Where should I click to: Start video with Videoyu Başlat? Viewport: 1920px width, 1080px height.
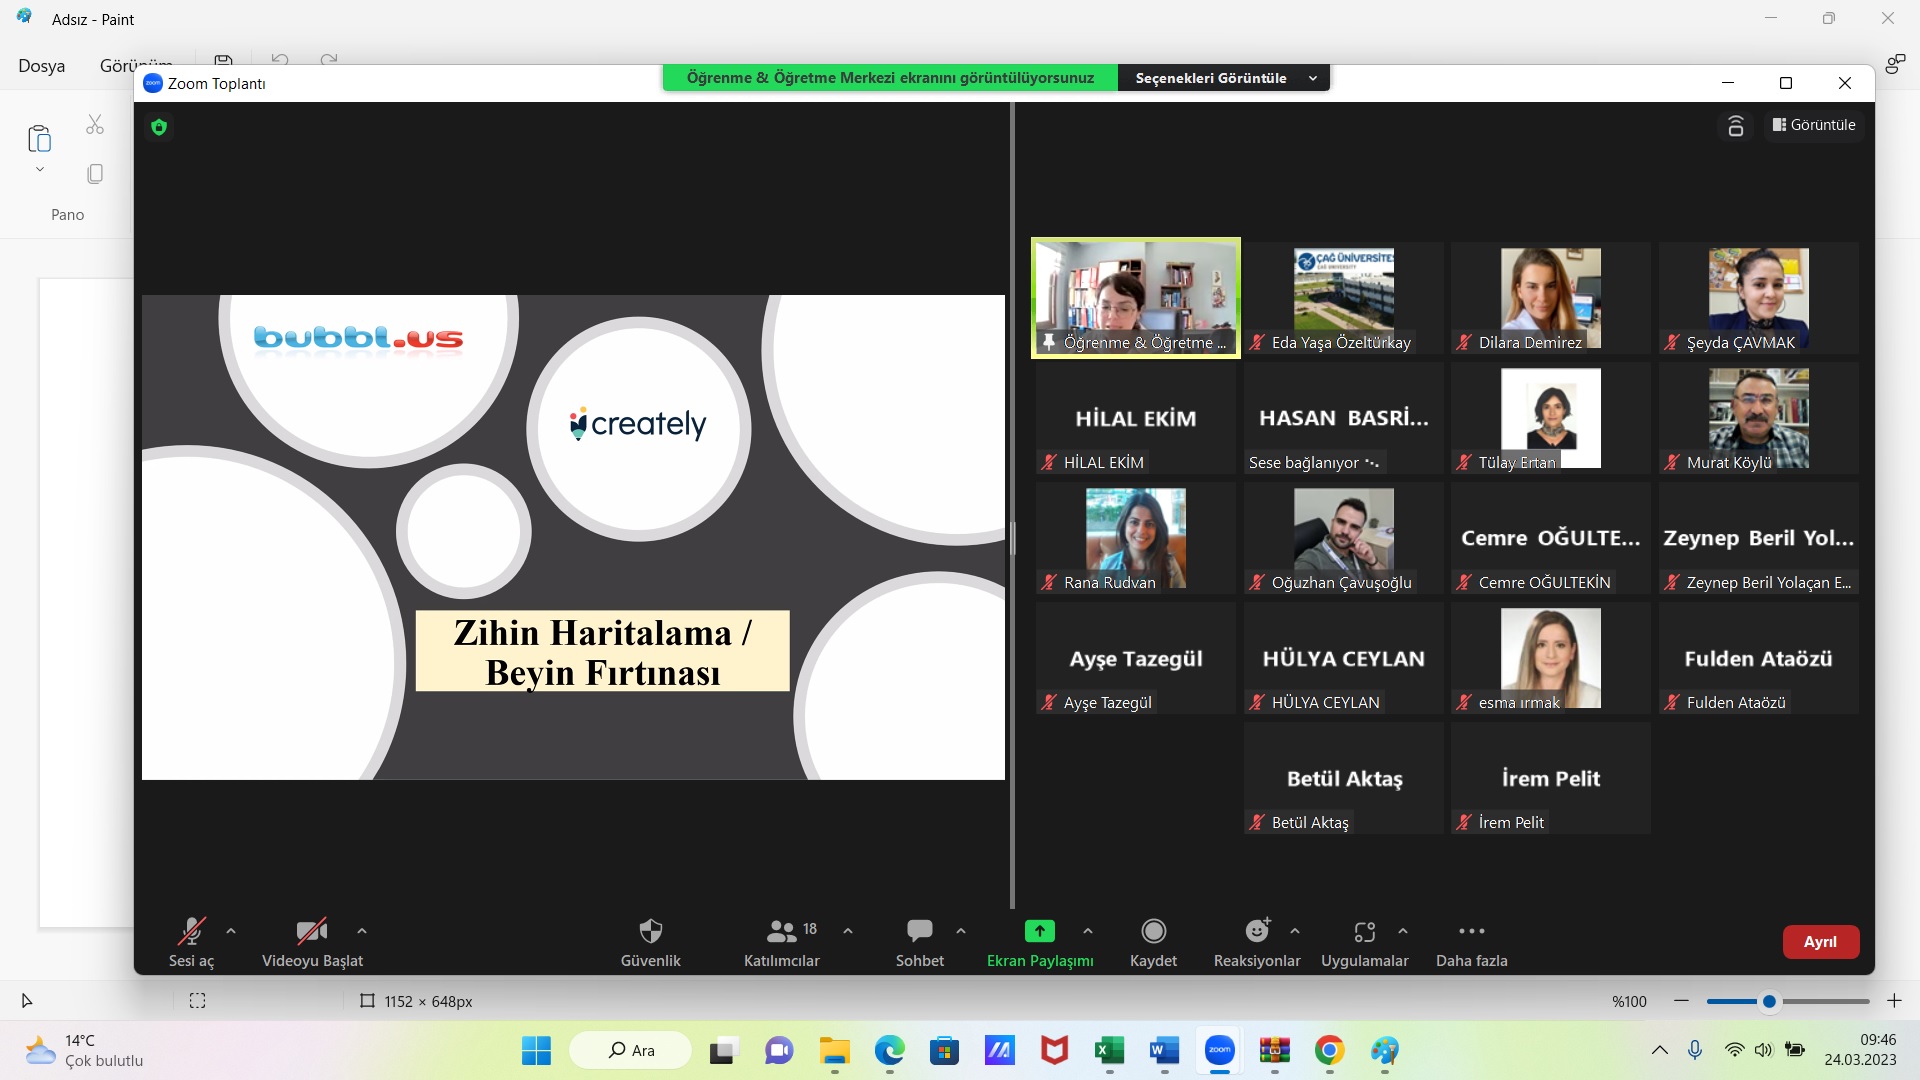click(312, 942)
